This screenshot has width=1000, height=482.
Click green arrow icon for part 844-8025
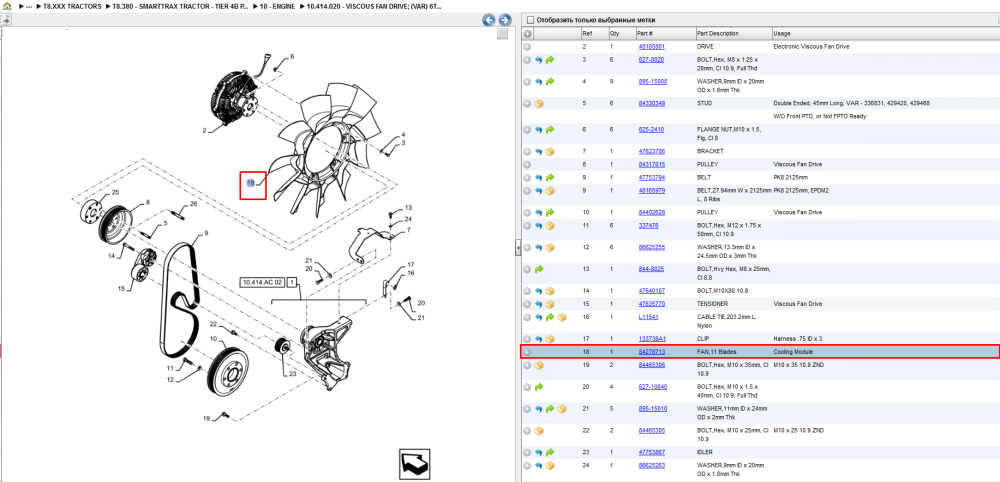(539, 269)
